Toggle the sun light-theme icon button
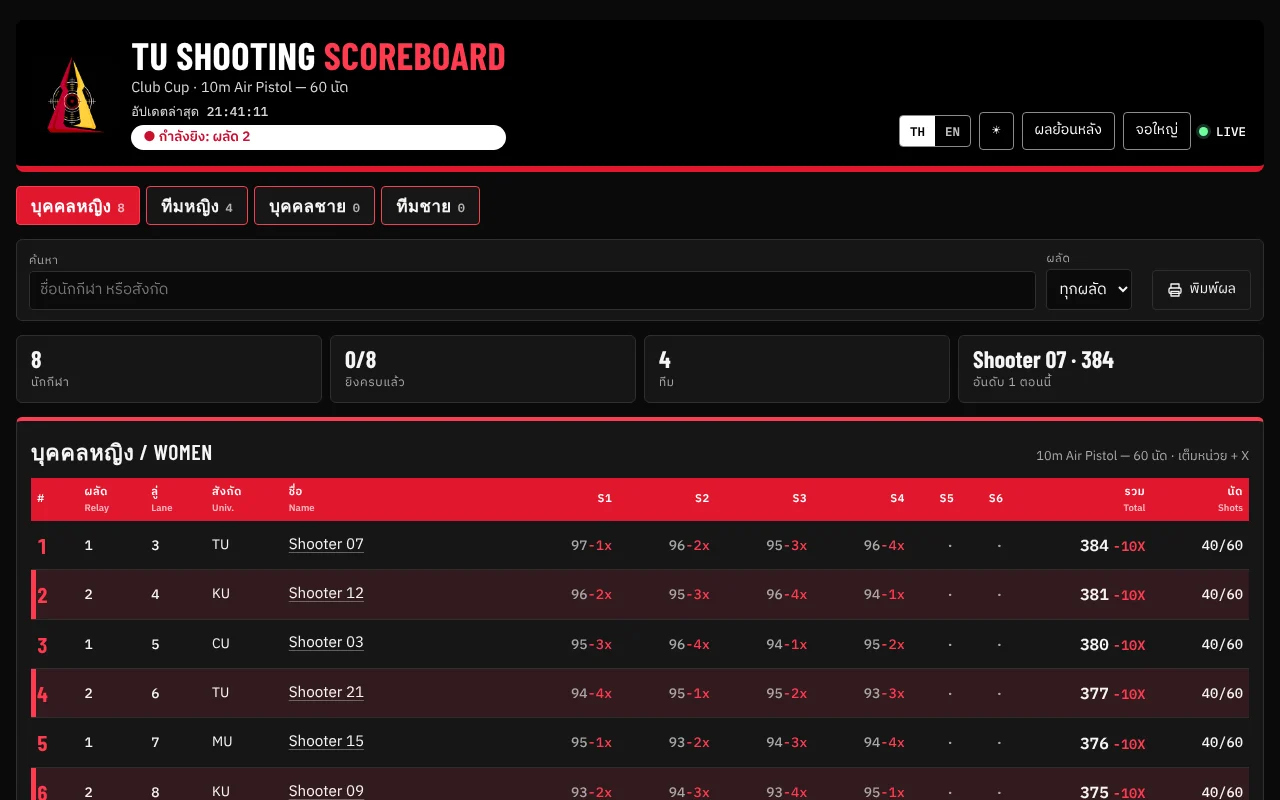The height and width of the screenshot is (800, 1280). point(996,131)
